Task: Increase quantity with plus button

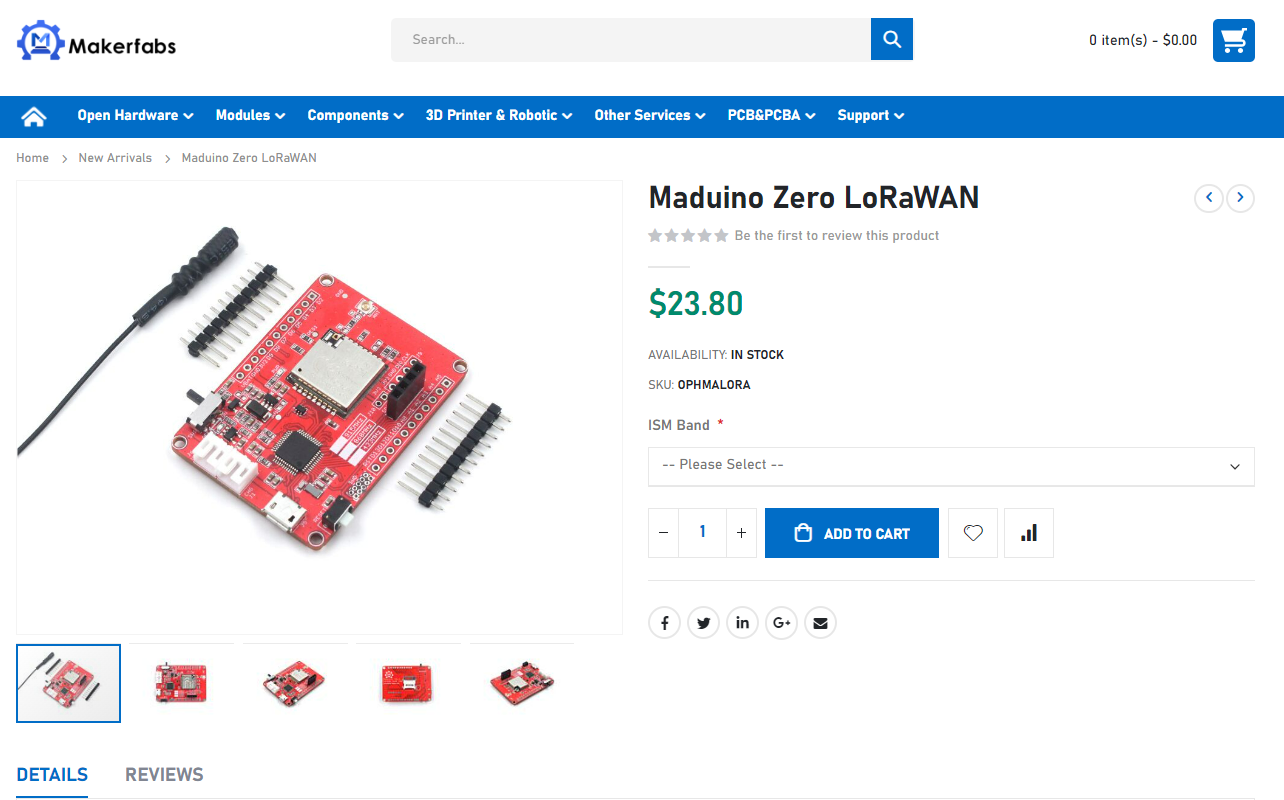Action: tap(741, 533)
